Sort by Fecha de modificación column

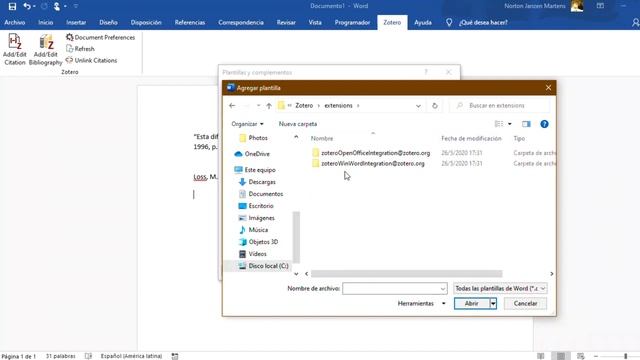471,138
